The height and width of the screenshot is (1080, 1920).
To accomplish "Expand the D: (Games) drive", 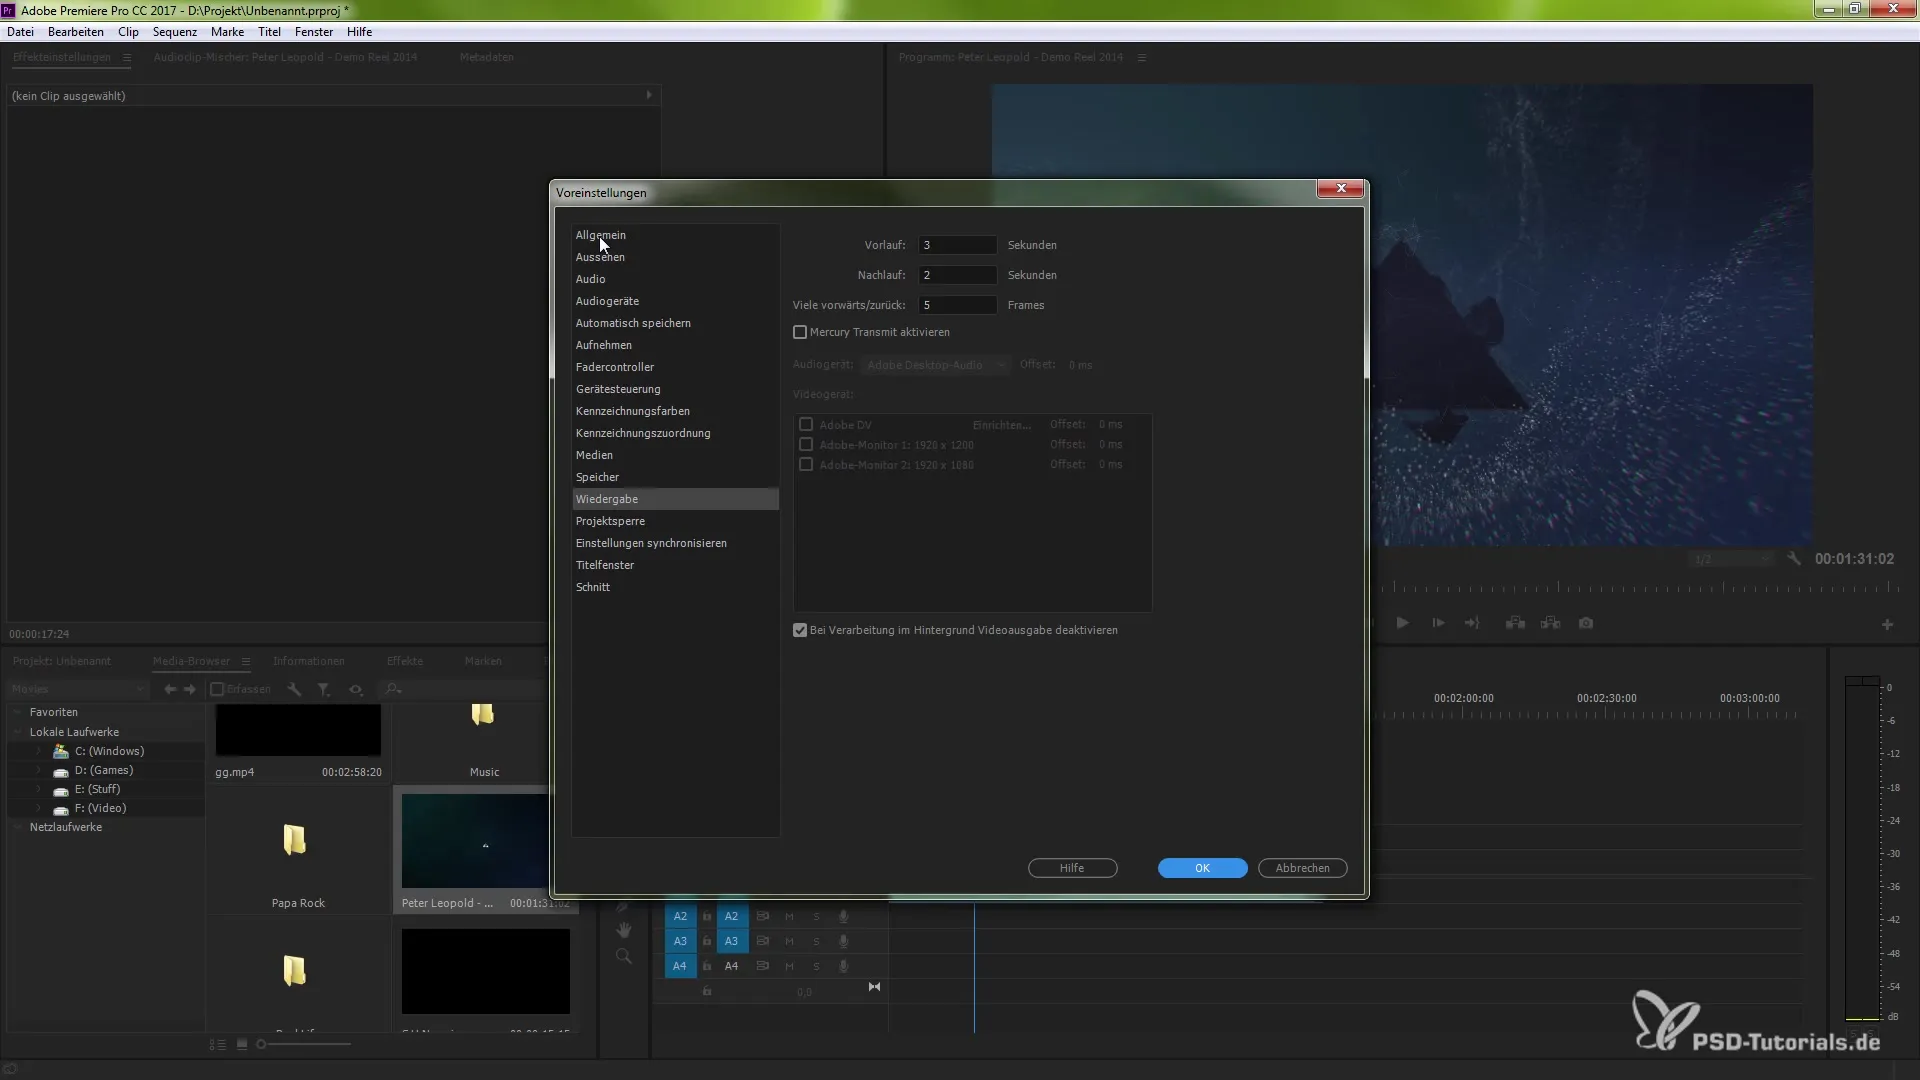I will (x=38, y=770).
